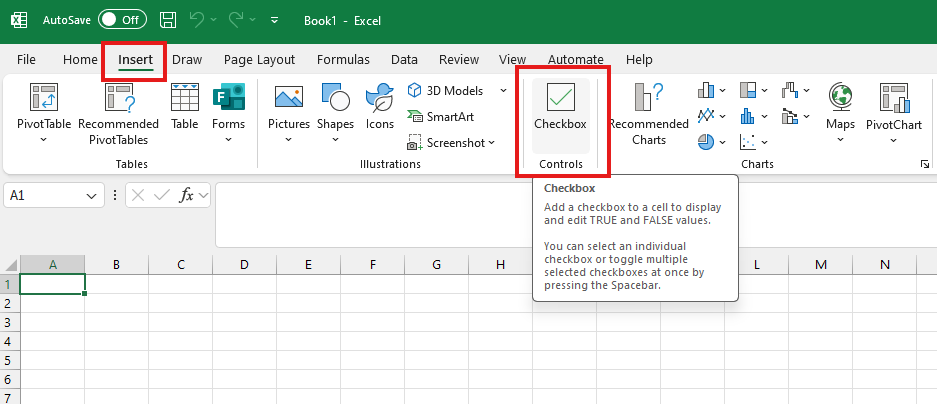Click the Maps chart icon

840,98
